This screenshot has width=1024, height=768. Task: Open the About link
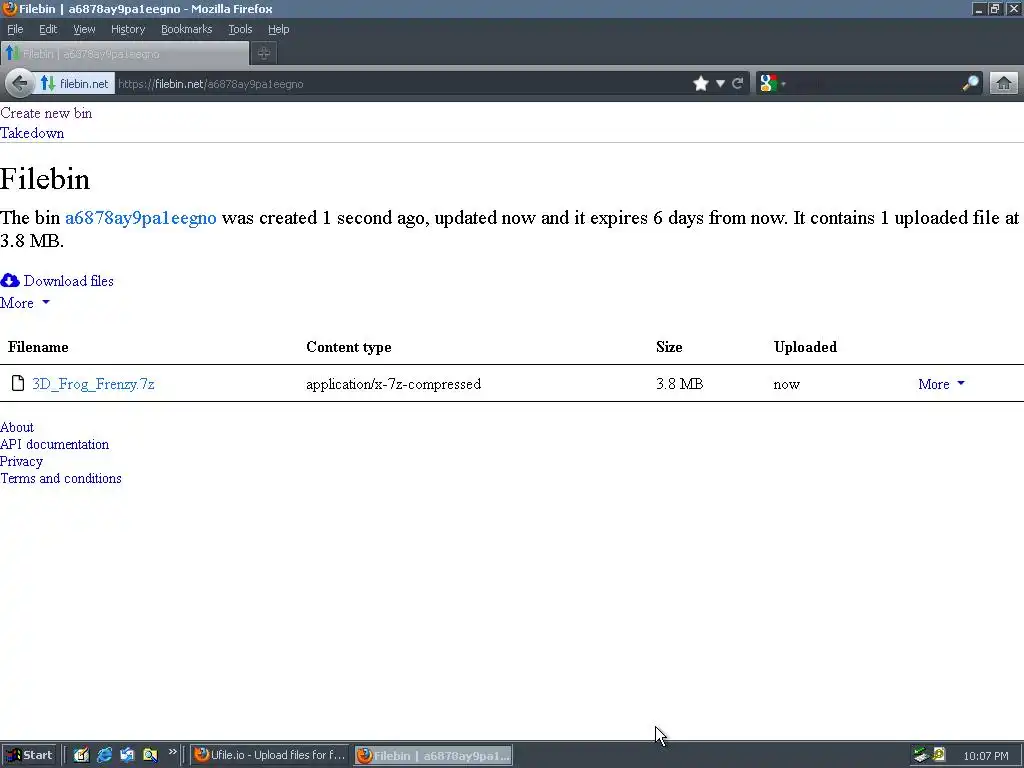17,427
